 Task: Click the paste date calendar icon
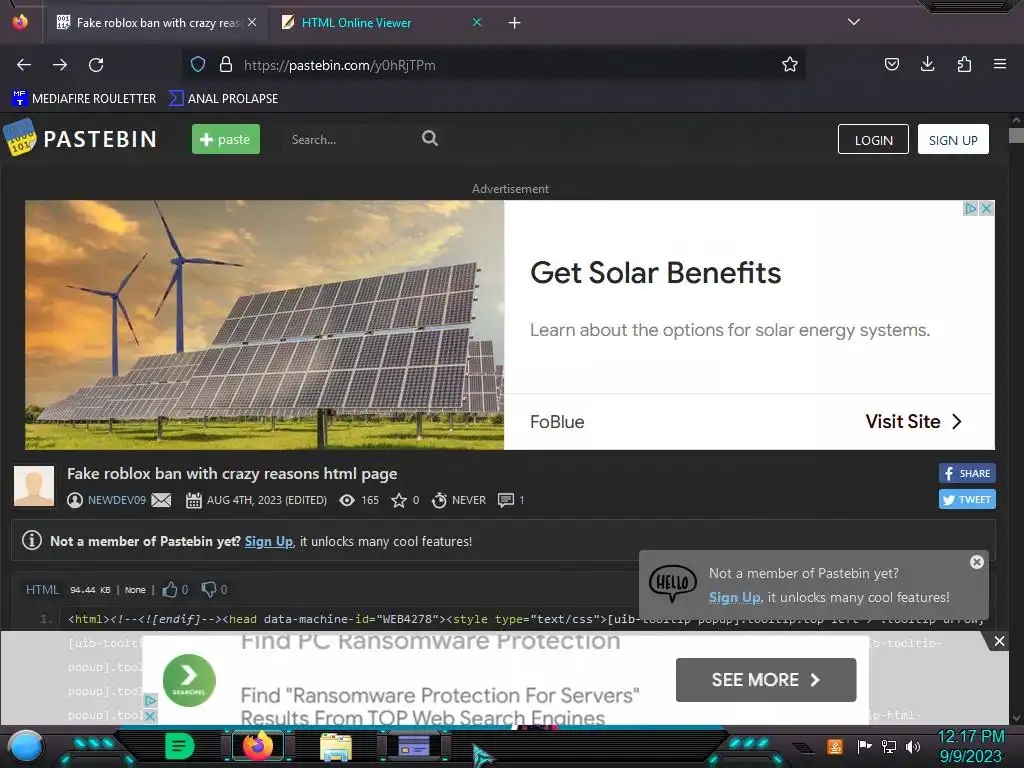[x=193, y=500]
